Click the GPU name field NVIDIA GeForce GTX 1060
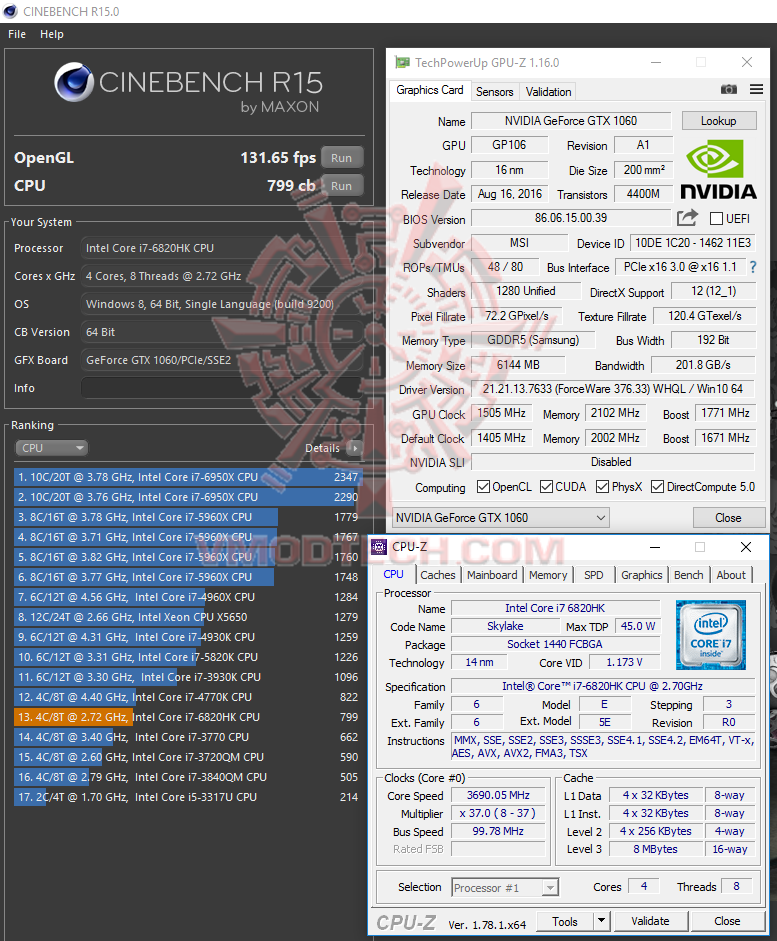Image resolution: width=777 pixels, height=941 pixels. (571, 121)
